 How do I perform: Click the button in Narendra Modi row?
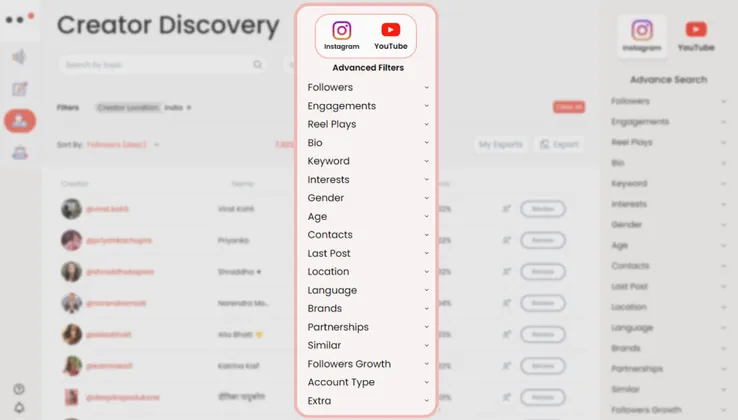(x=543, y=303)
